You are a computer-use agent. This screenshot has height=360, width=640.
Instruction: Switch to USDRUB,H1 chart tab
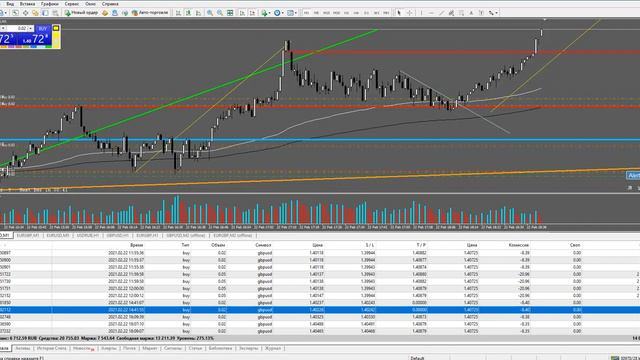point(88,236)
